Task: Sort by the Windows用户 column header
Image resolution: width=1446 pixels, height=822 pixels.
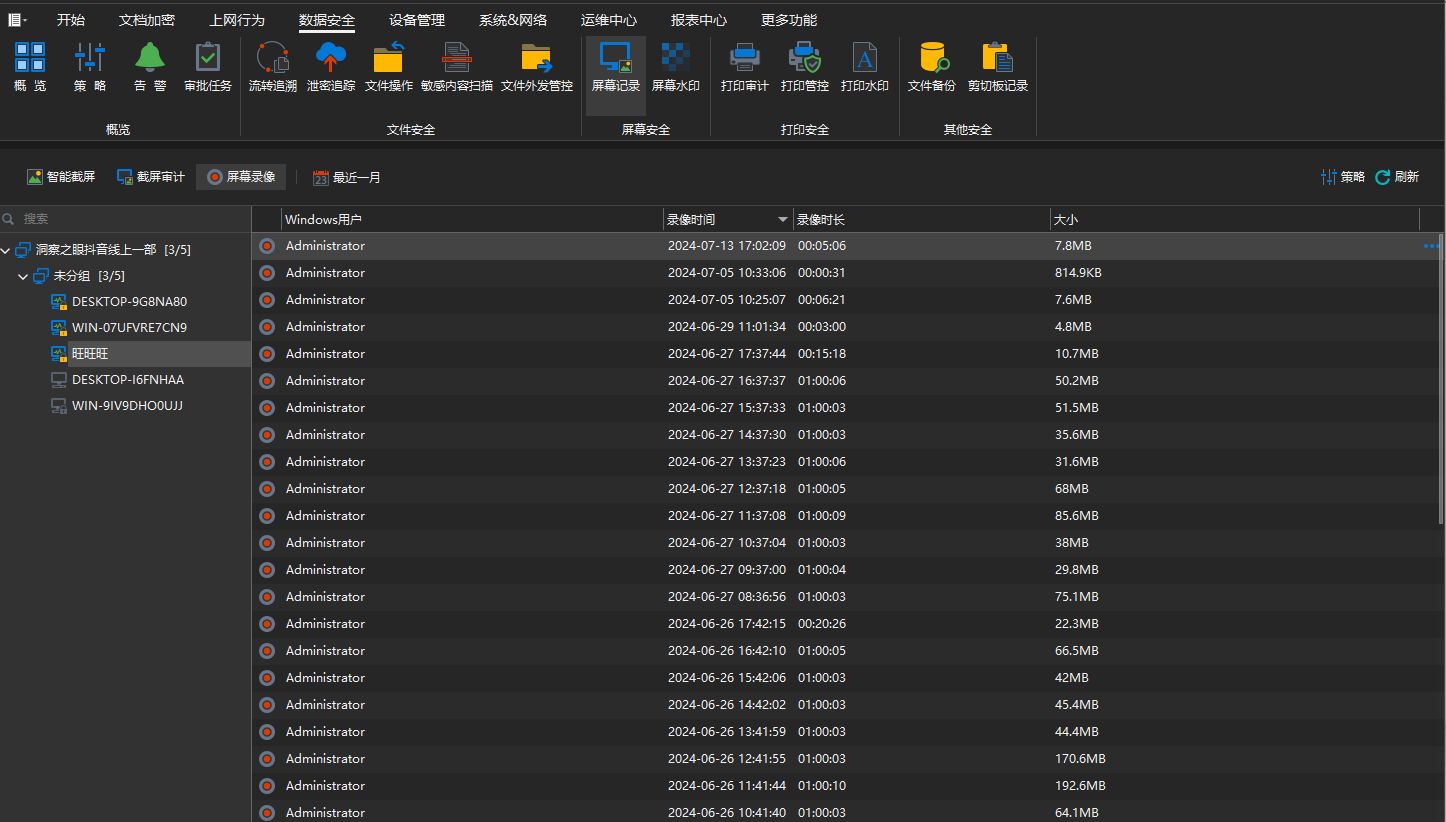Action: tap(472, 219)
